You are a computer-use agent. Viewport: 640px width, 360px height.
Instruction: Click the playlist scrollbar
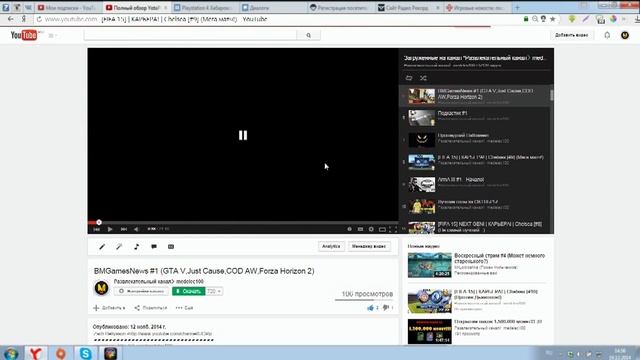point(551,96)
